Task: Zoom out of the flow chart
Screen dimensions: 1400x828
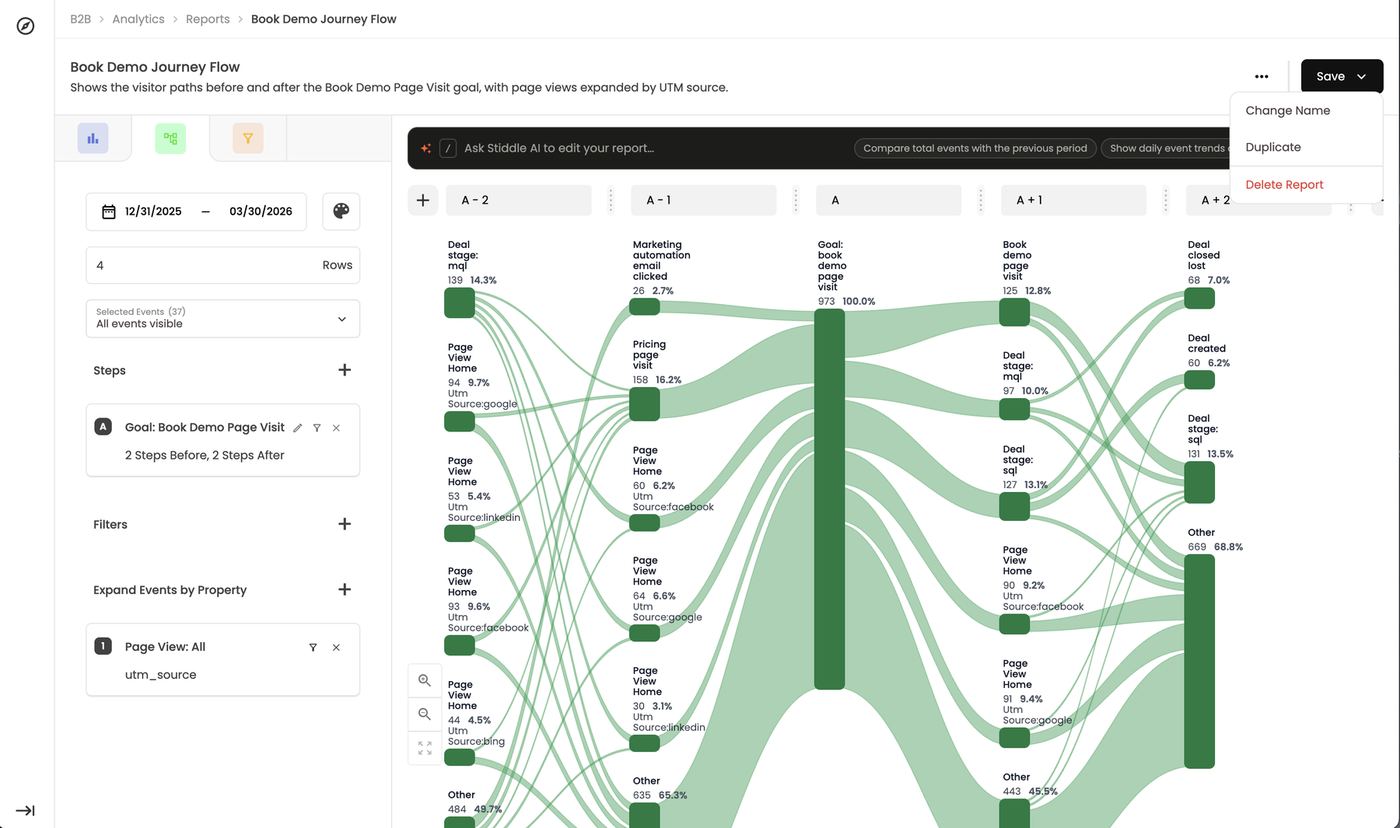Action: click(x=425, y=714)
